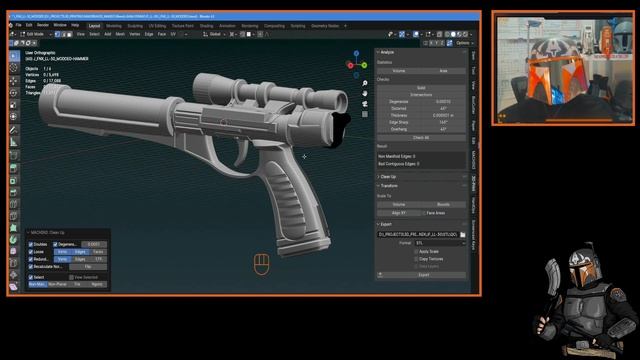Toggle the Loose checkbox in Clean Up
The image size is (640, 360).
point(31,252)
